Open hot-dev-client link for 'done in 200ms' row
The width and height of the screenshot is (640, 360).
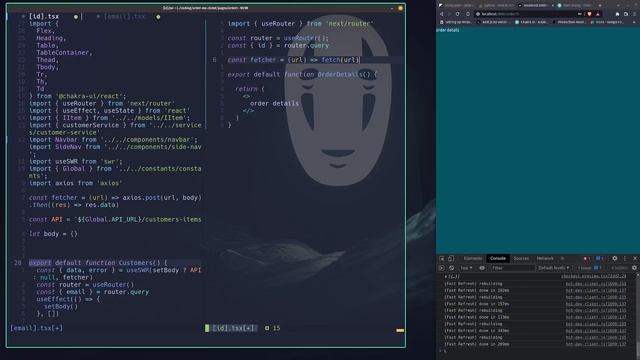pyautogui.click(x=596, y=344)
